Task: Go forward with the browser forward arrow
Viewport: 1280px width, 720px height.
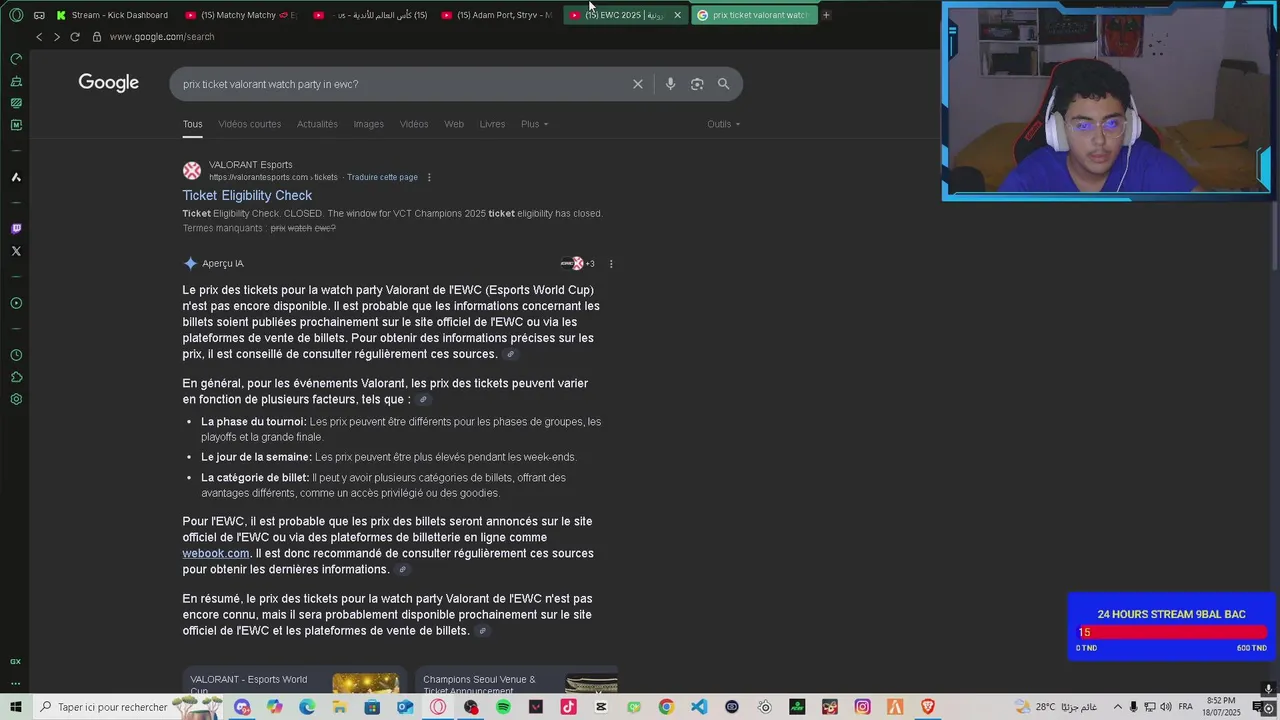Action: 56,37
